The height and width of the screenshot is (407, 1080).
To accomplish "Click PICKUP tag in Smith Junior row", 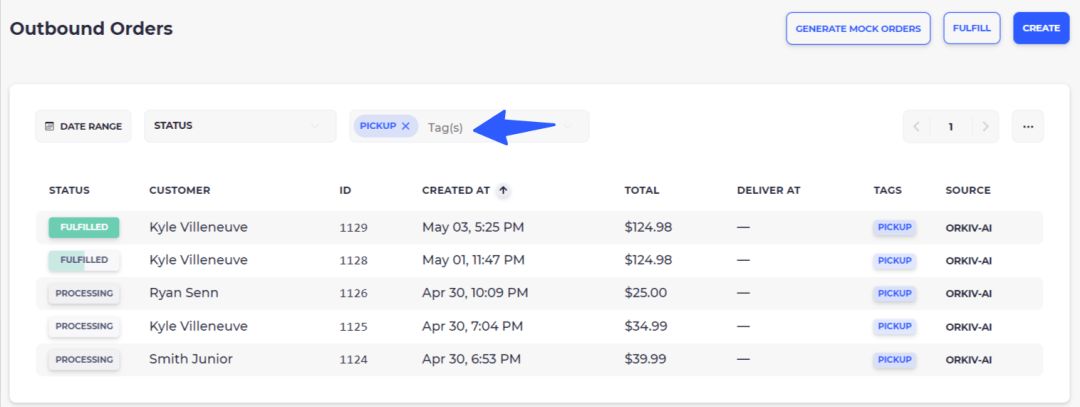I will (x=895, y=359).
